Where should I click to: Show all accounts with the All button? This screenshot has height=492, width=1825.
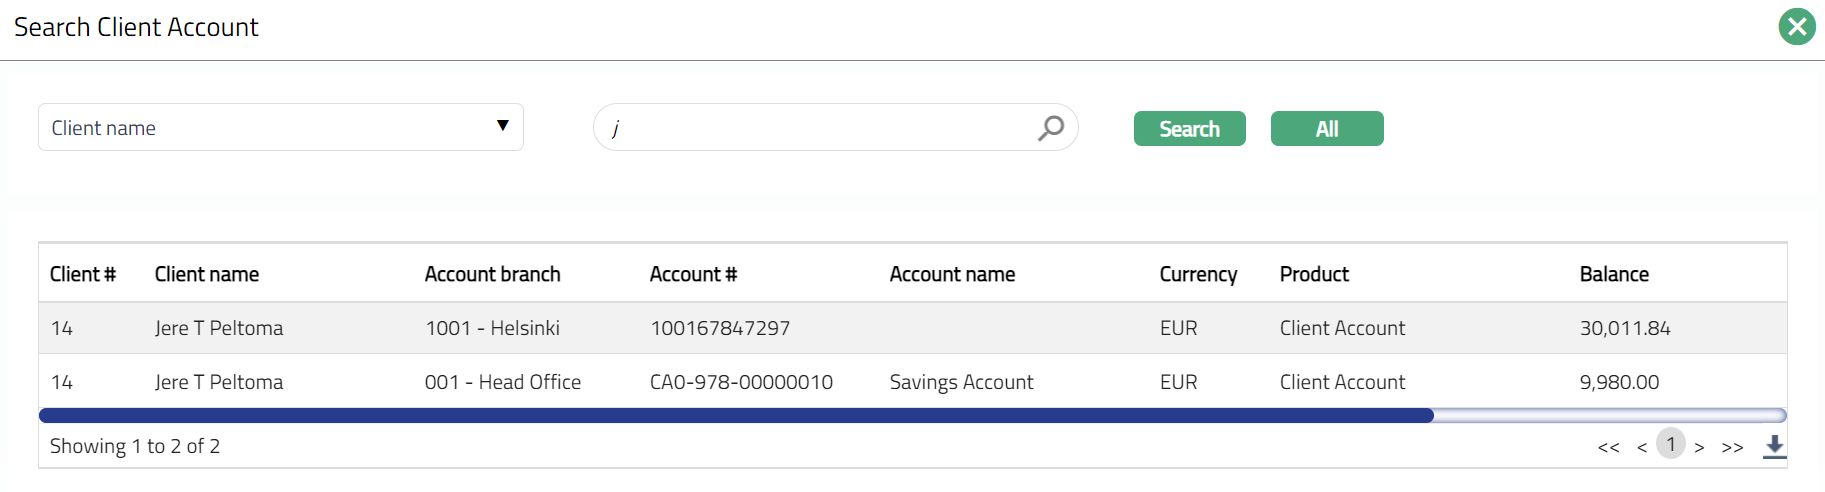pos(1326,129)
